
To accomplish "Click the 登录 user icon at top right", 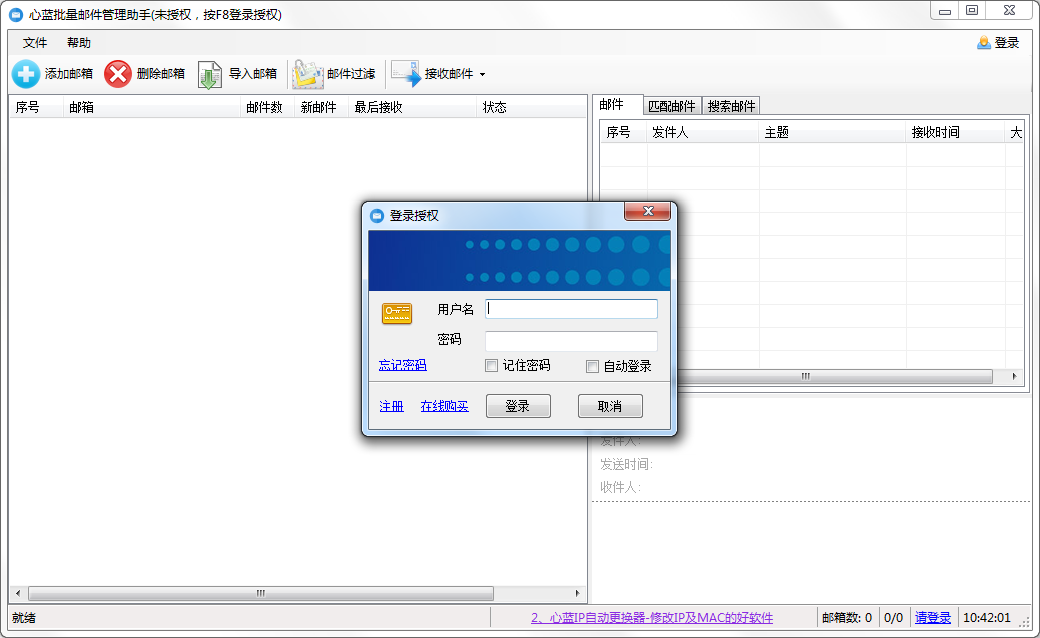I will pos(984,43).
